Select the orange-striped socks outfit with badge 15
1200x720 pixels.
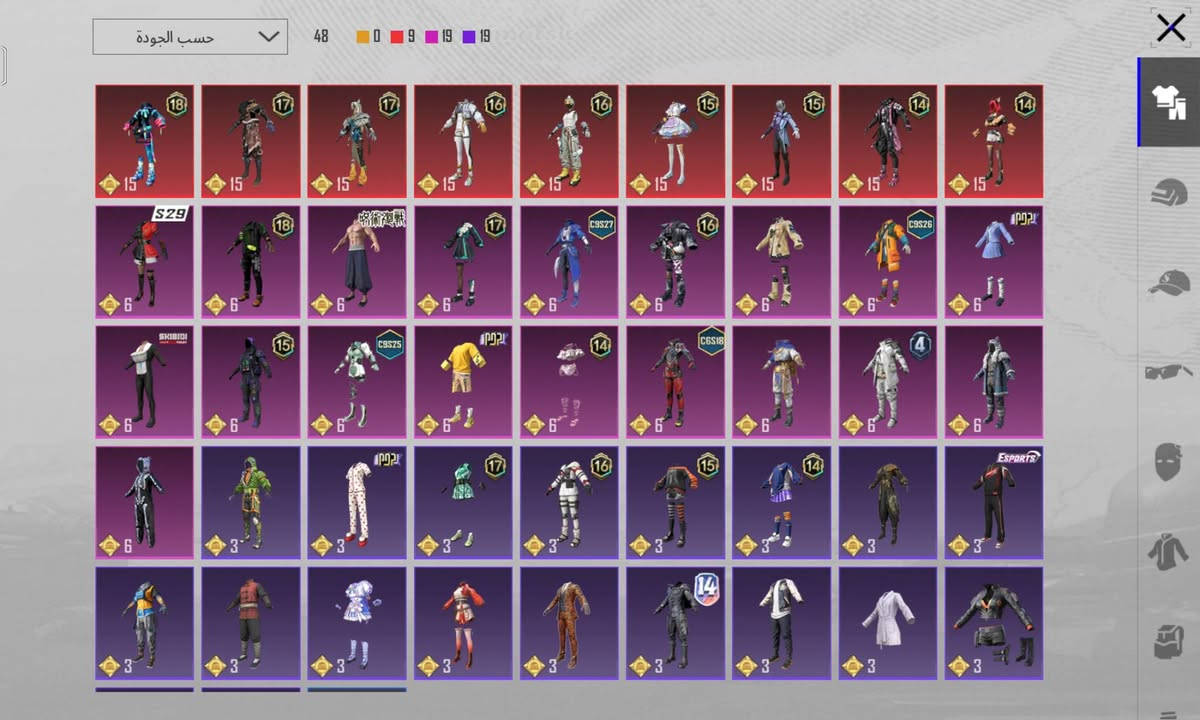pos(675,503)
